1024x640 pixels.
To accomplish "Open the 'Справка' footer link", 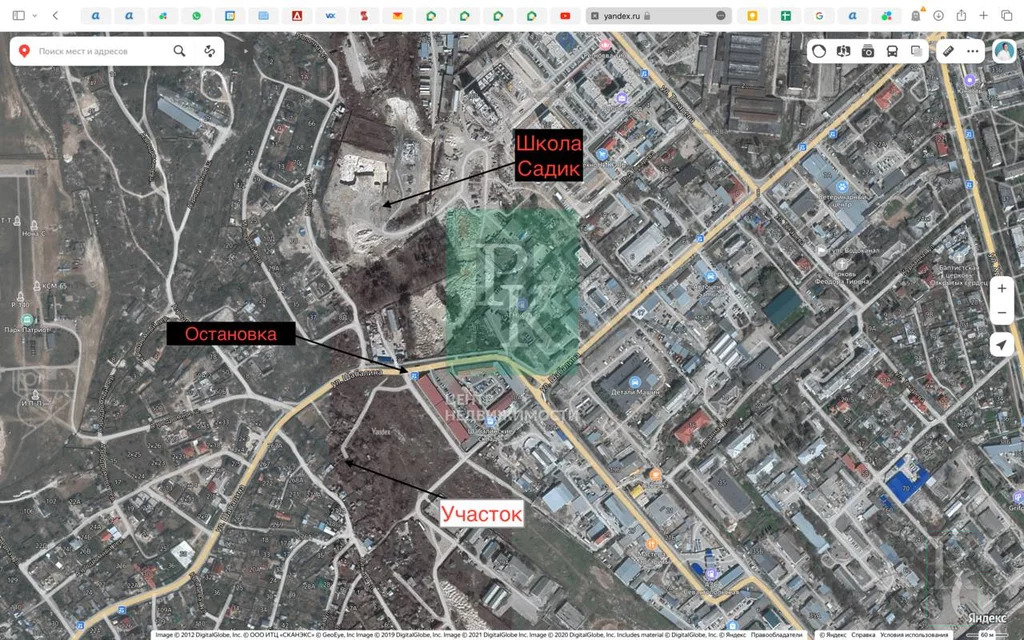I will [863, 635].
